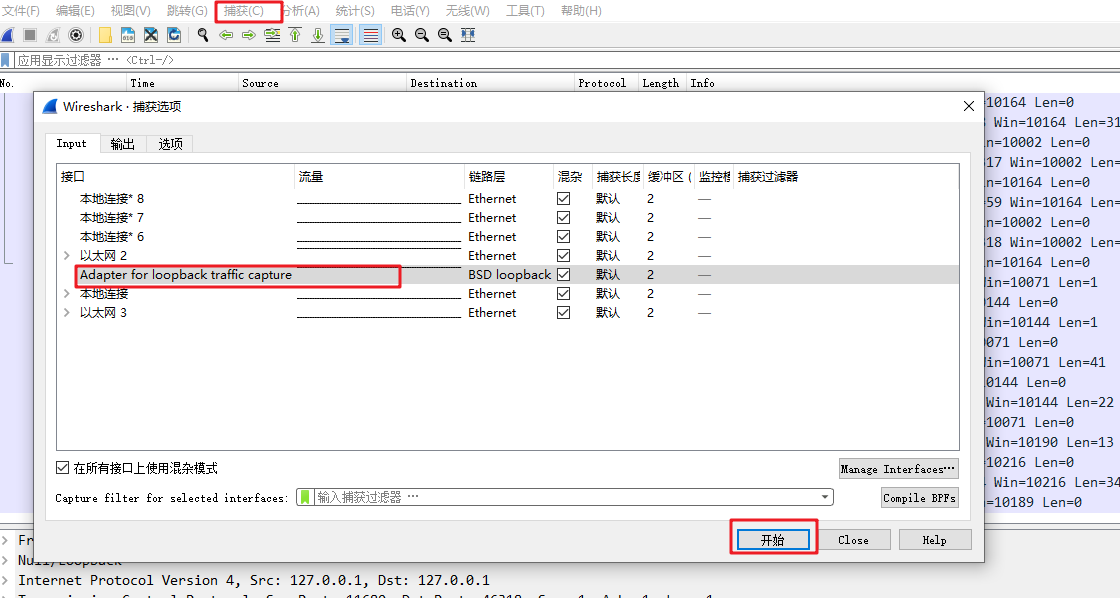Reload the capture file from the toolbar

pyautogui.click(x=174, y=35)
